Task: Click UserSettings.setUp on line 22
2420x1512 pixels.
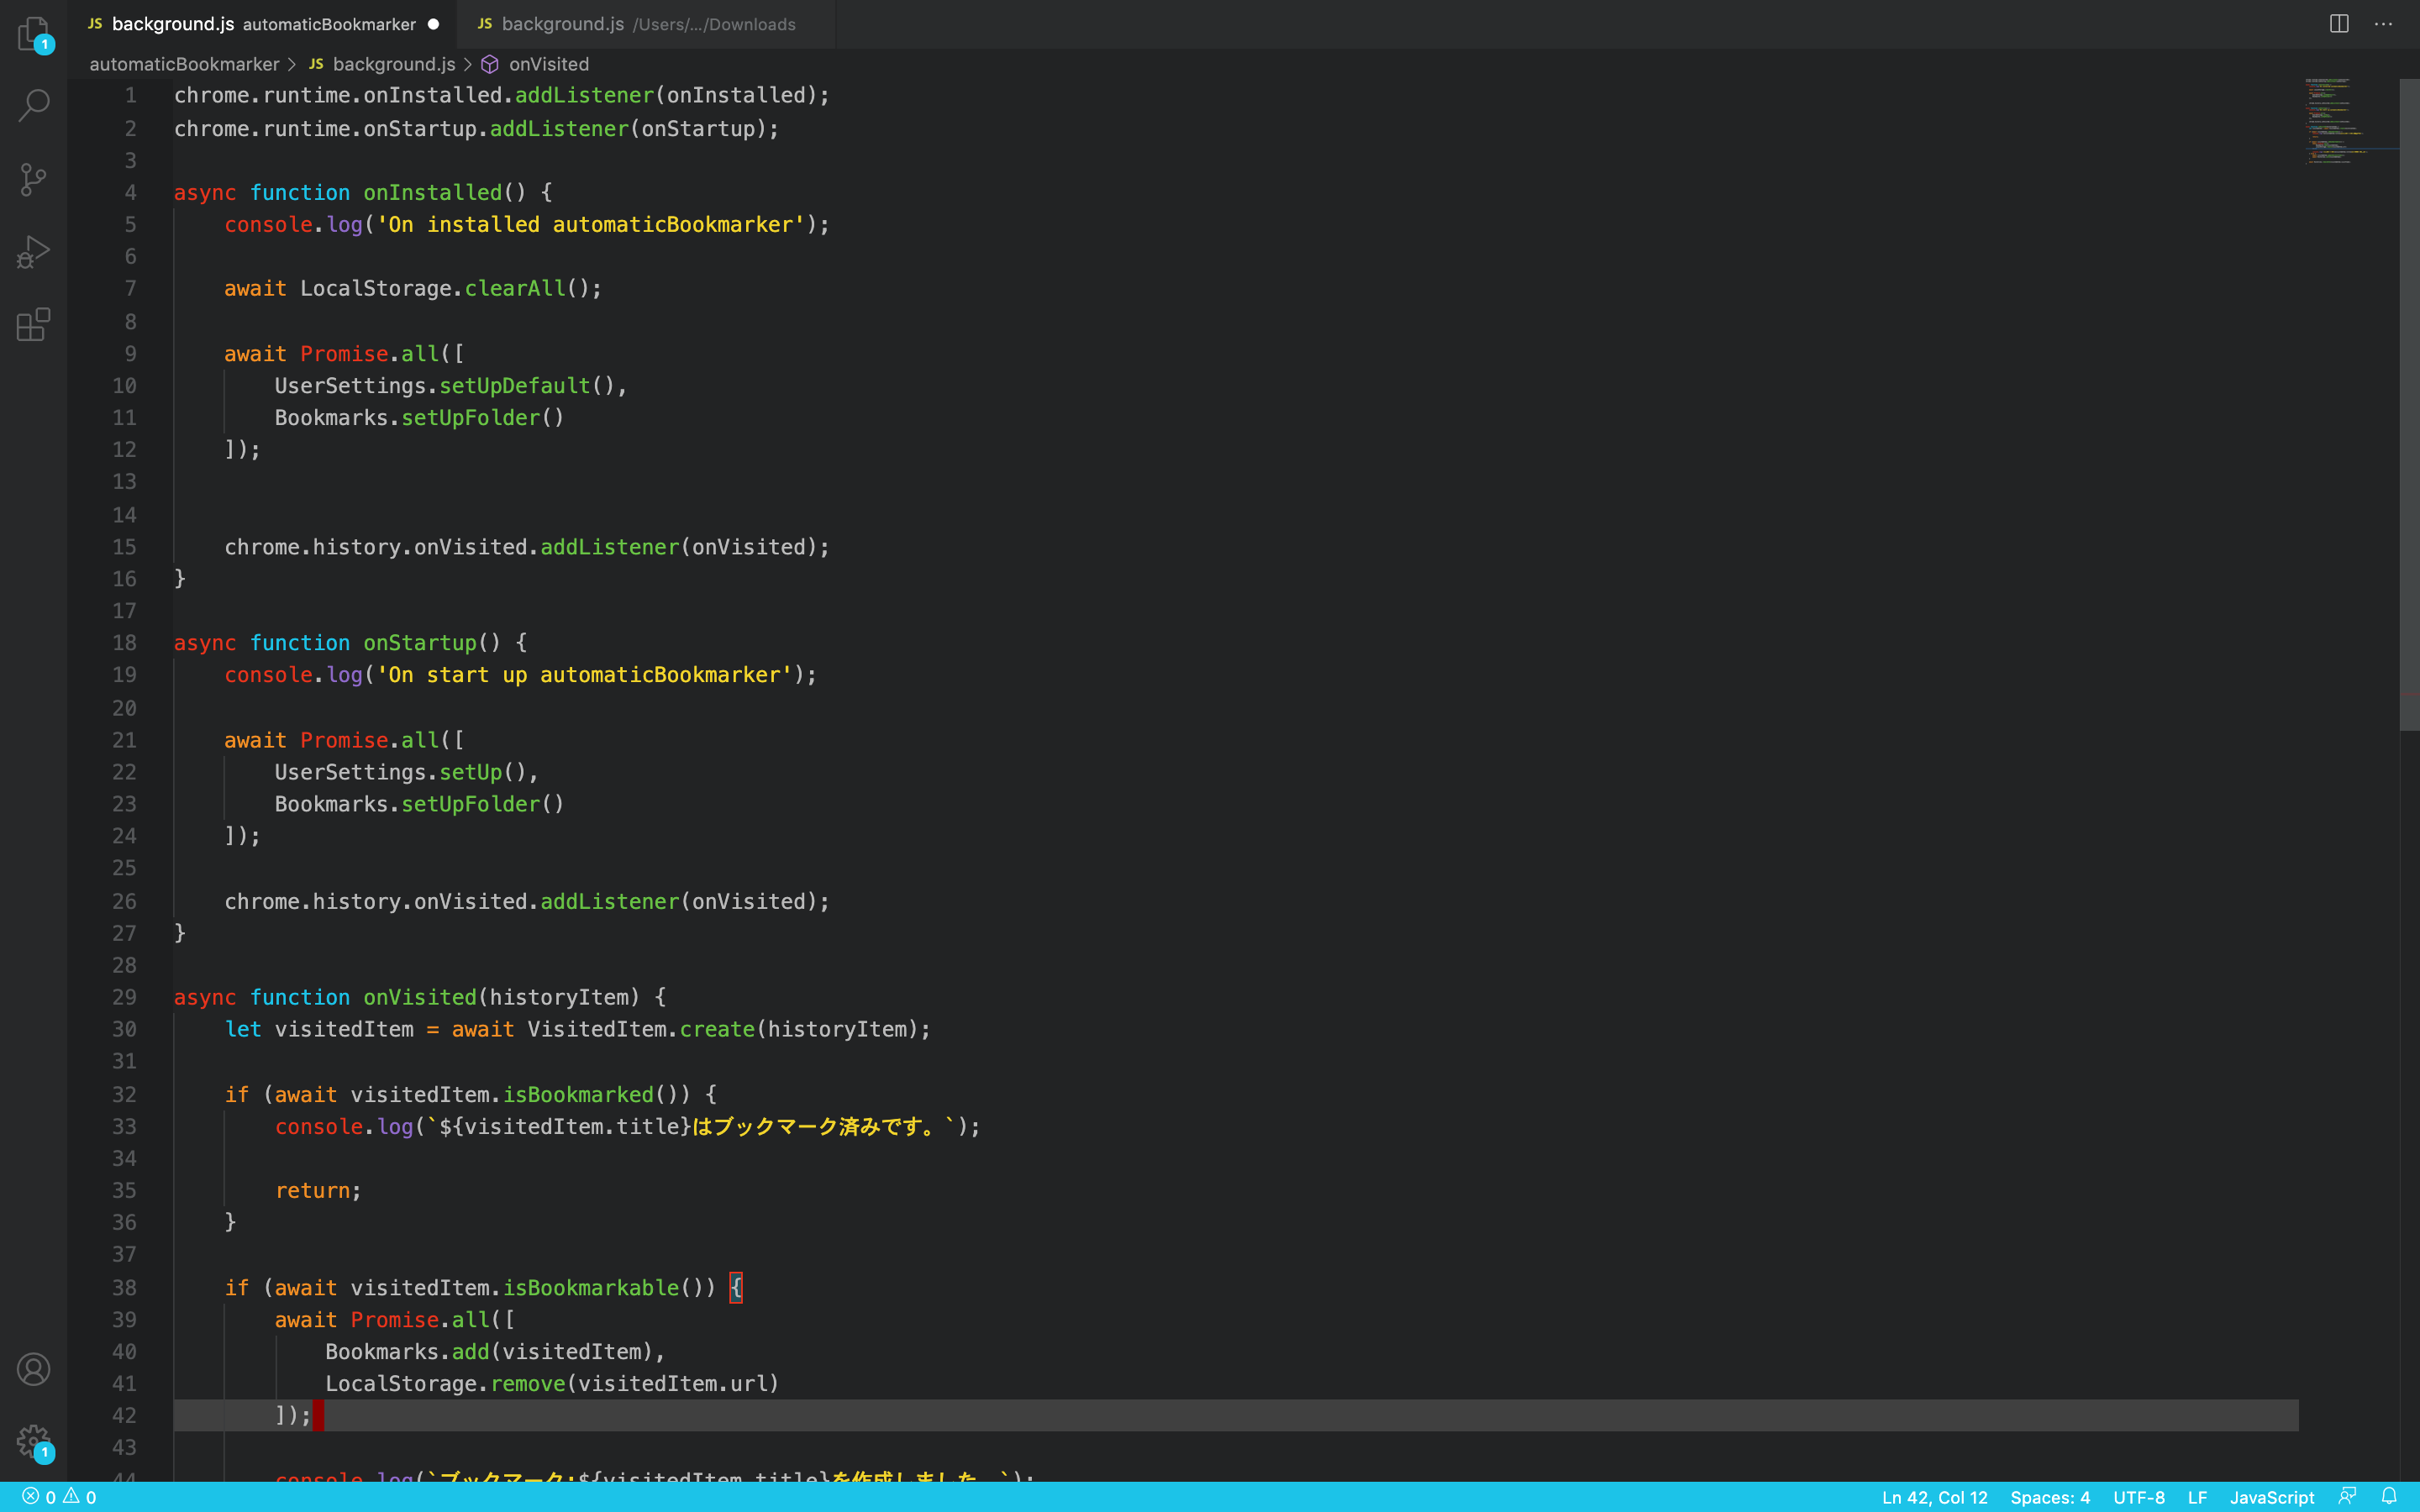Action: coord(388,772)
